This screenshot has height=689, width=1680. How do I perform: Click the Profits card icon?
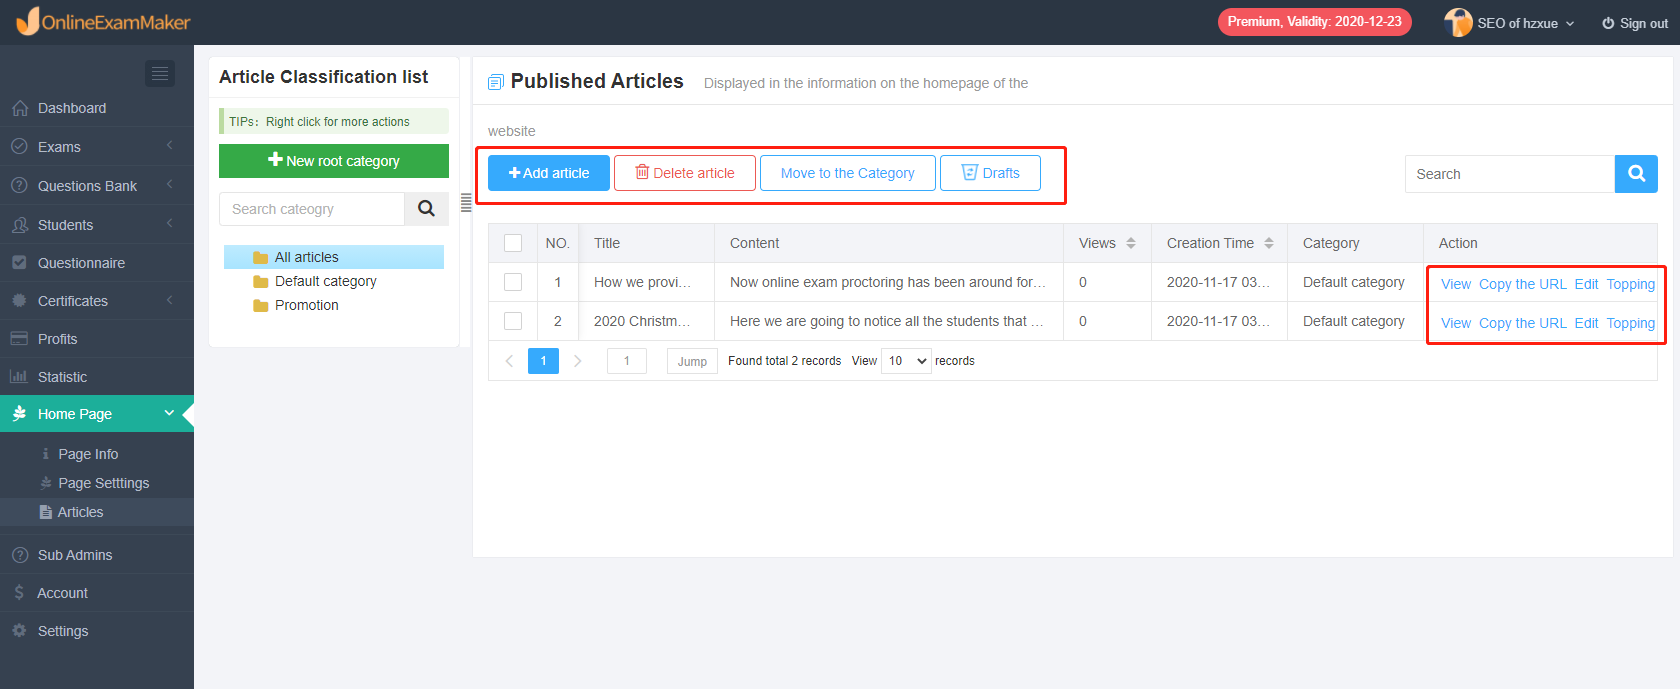(19, 339)
